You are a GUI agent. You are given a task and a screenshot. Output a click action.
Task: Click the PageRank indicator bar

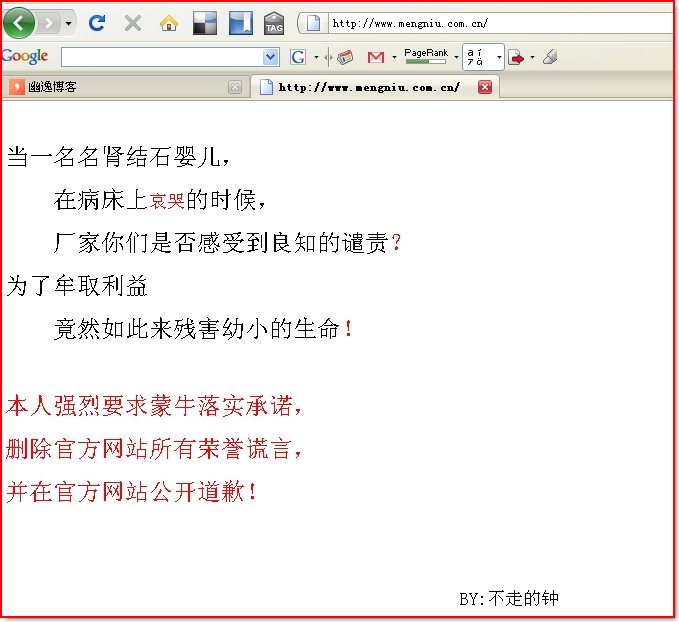(426, 56)
